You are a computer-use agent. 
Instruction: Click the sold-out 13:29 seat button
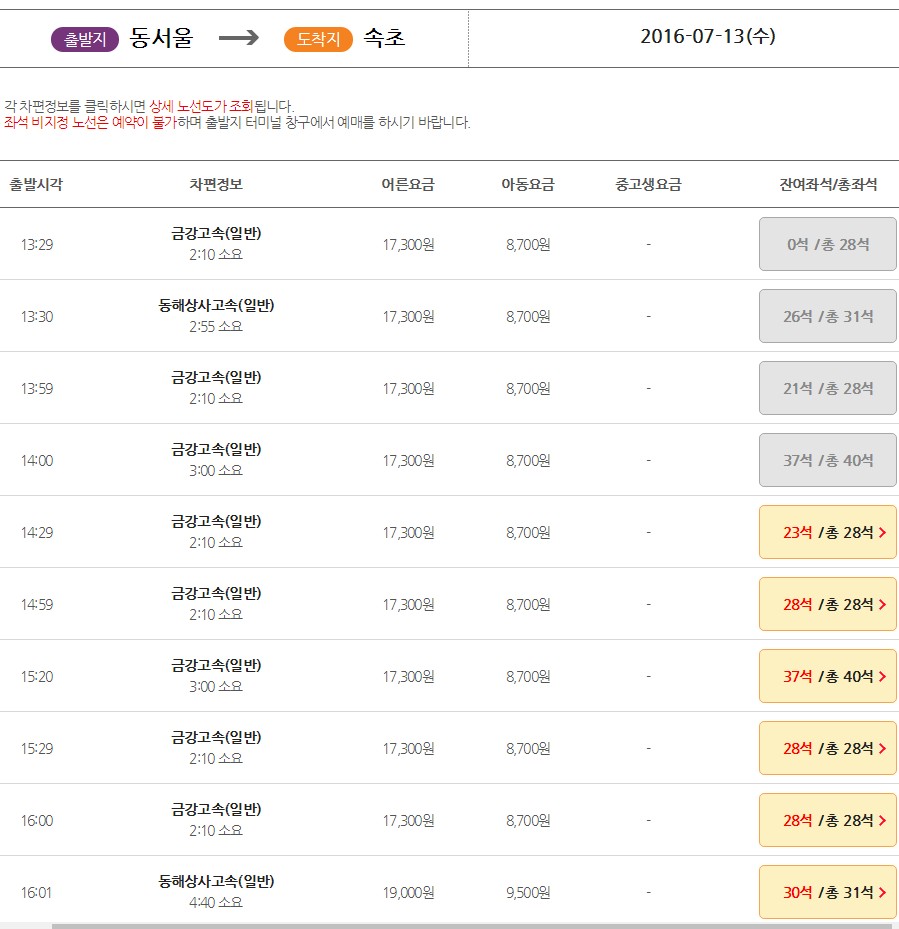[x=827, y=244]
